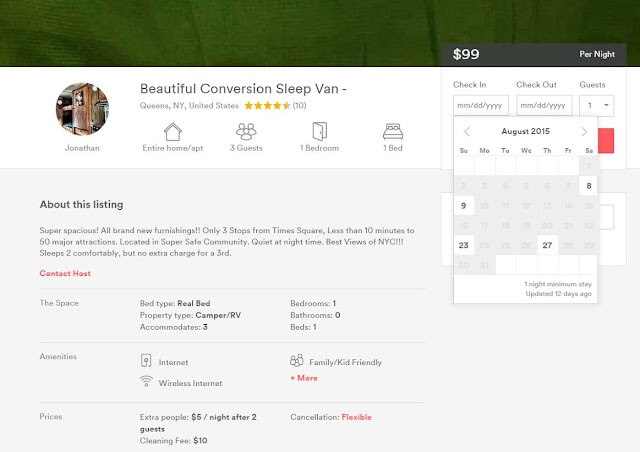This screenshot has width=640, height=452.
Task: Click the 3 Guests people icon
Action: pyautogui.click(x=246, y=132)
